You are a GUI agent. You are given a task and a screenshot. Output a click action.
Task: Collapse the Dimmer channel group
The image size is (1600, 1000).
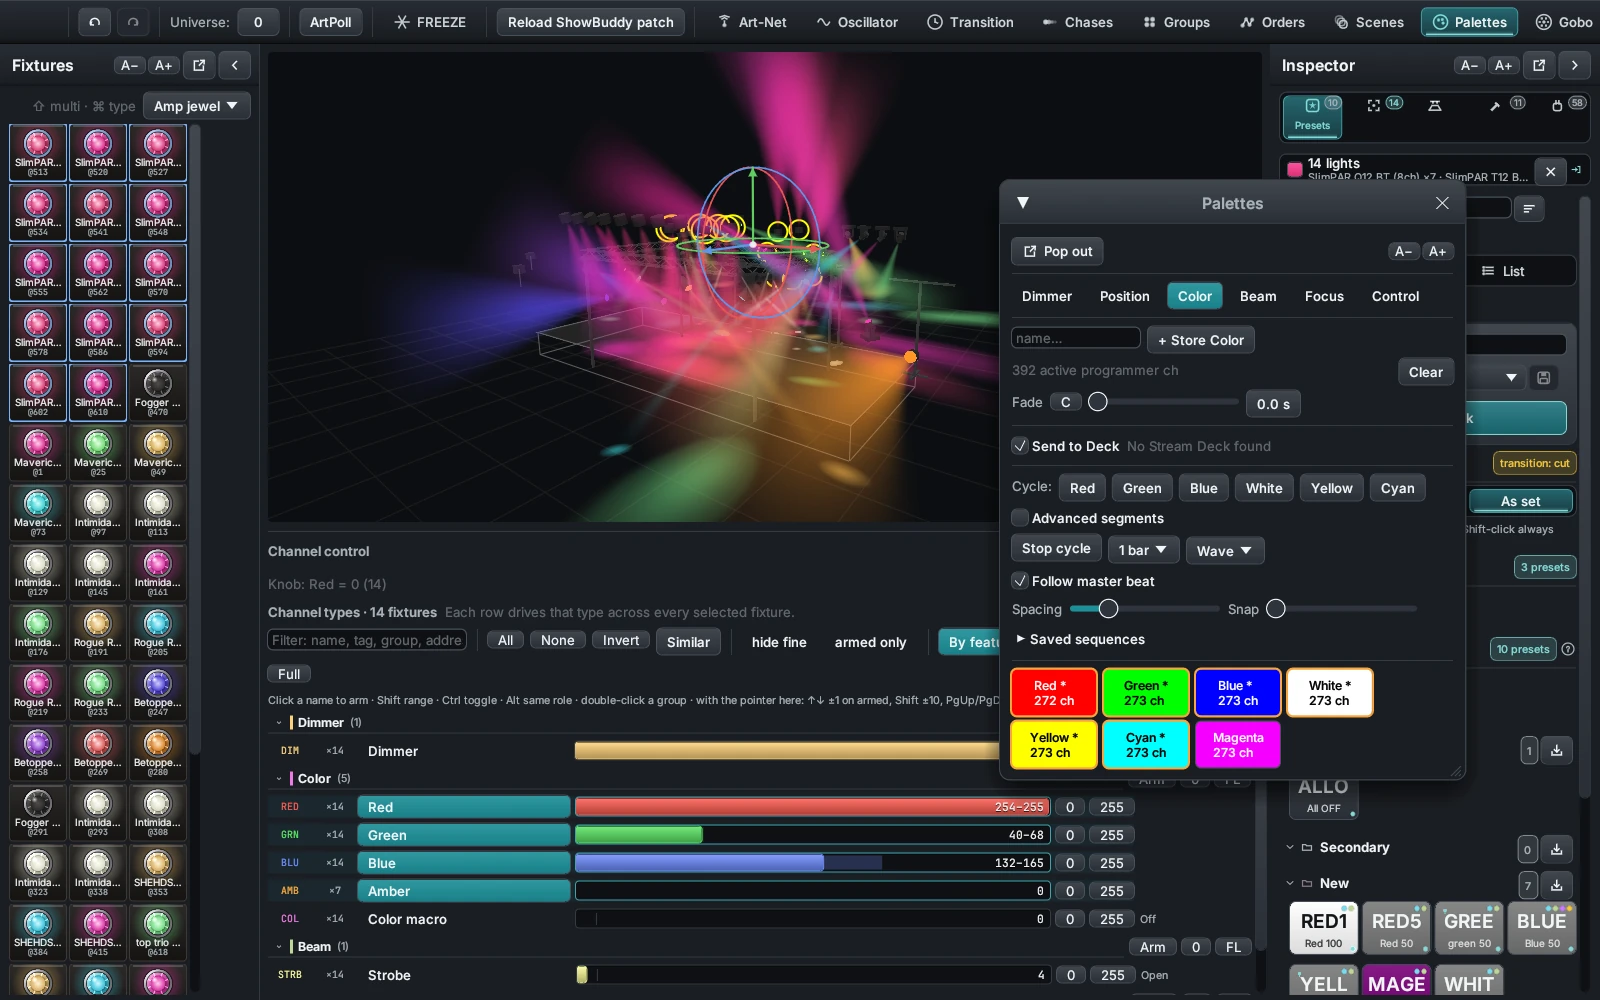pyautogui.click(x=279, y=722)
